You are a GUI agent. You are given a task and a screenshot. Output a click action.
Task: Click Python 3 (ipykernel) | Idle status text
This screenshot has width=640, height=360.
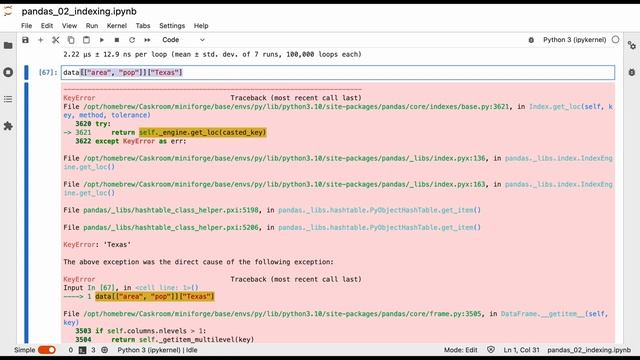click(x=157, y=350)
